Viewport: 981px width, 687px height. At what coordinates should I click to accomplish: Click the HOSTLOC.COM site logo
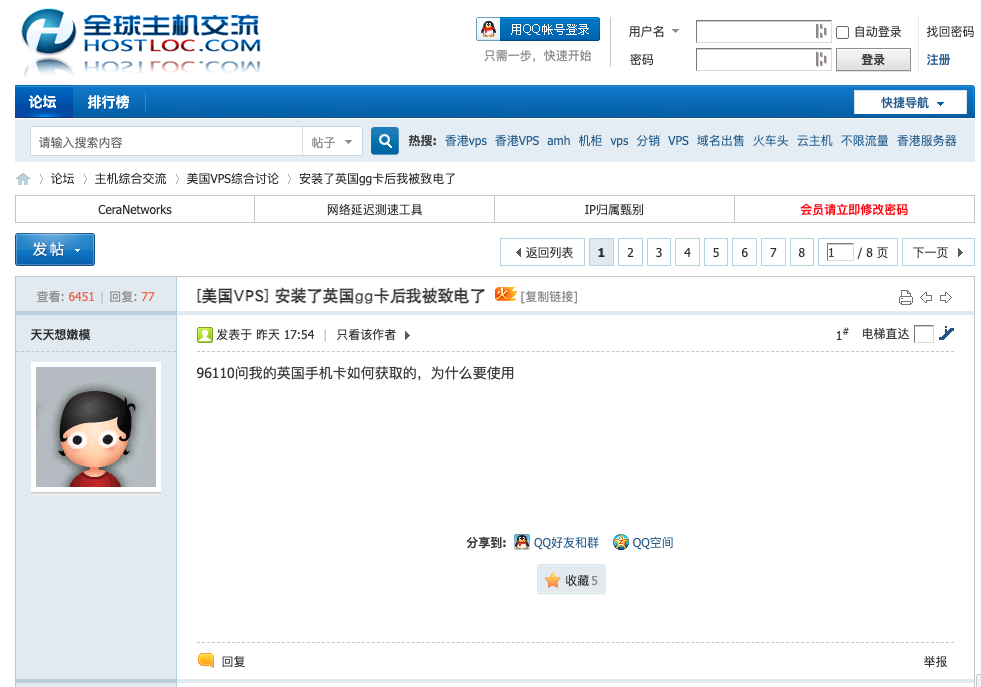tap(141, 41)
